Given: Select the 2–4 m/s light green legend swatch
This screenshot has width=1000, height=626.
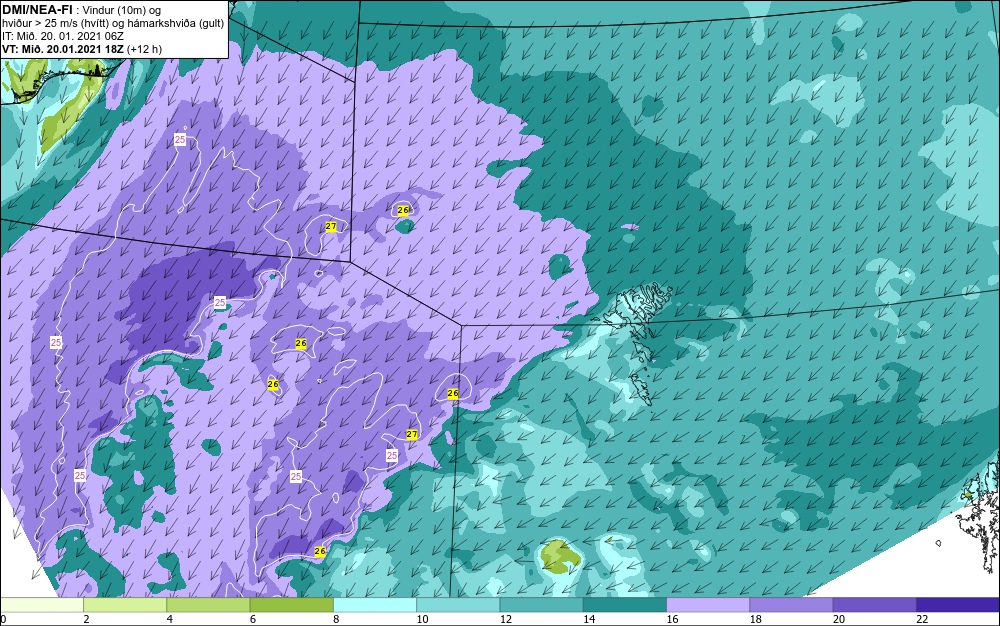Looking at the screenshot, I should coord(125,604).
